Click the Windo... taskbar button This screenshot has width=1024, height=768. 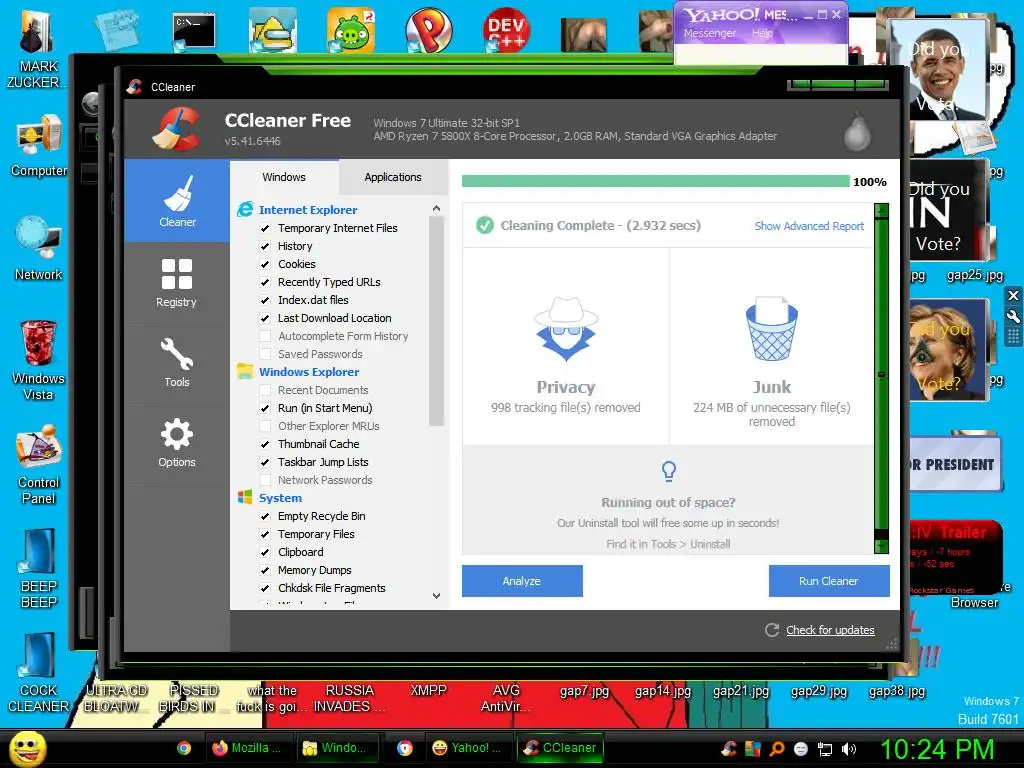pos(338,748)
